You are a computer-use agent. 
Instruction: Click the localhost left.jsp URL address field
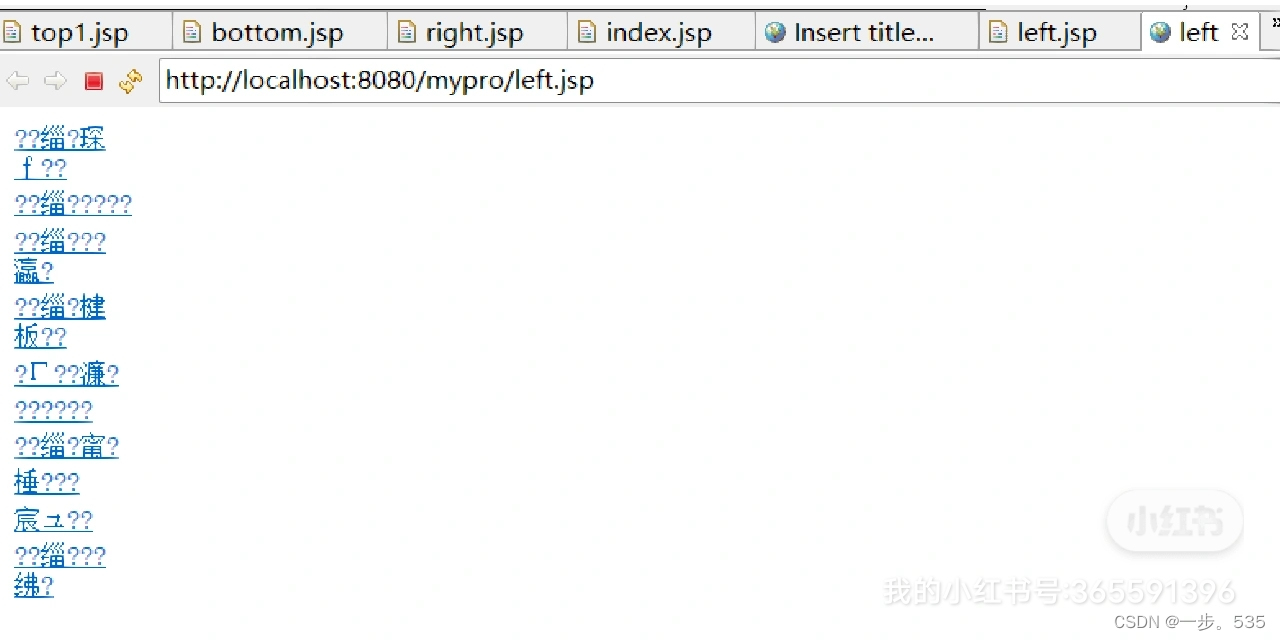pyautogui.click(x=719, y=80)
